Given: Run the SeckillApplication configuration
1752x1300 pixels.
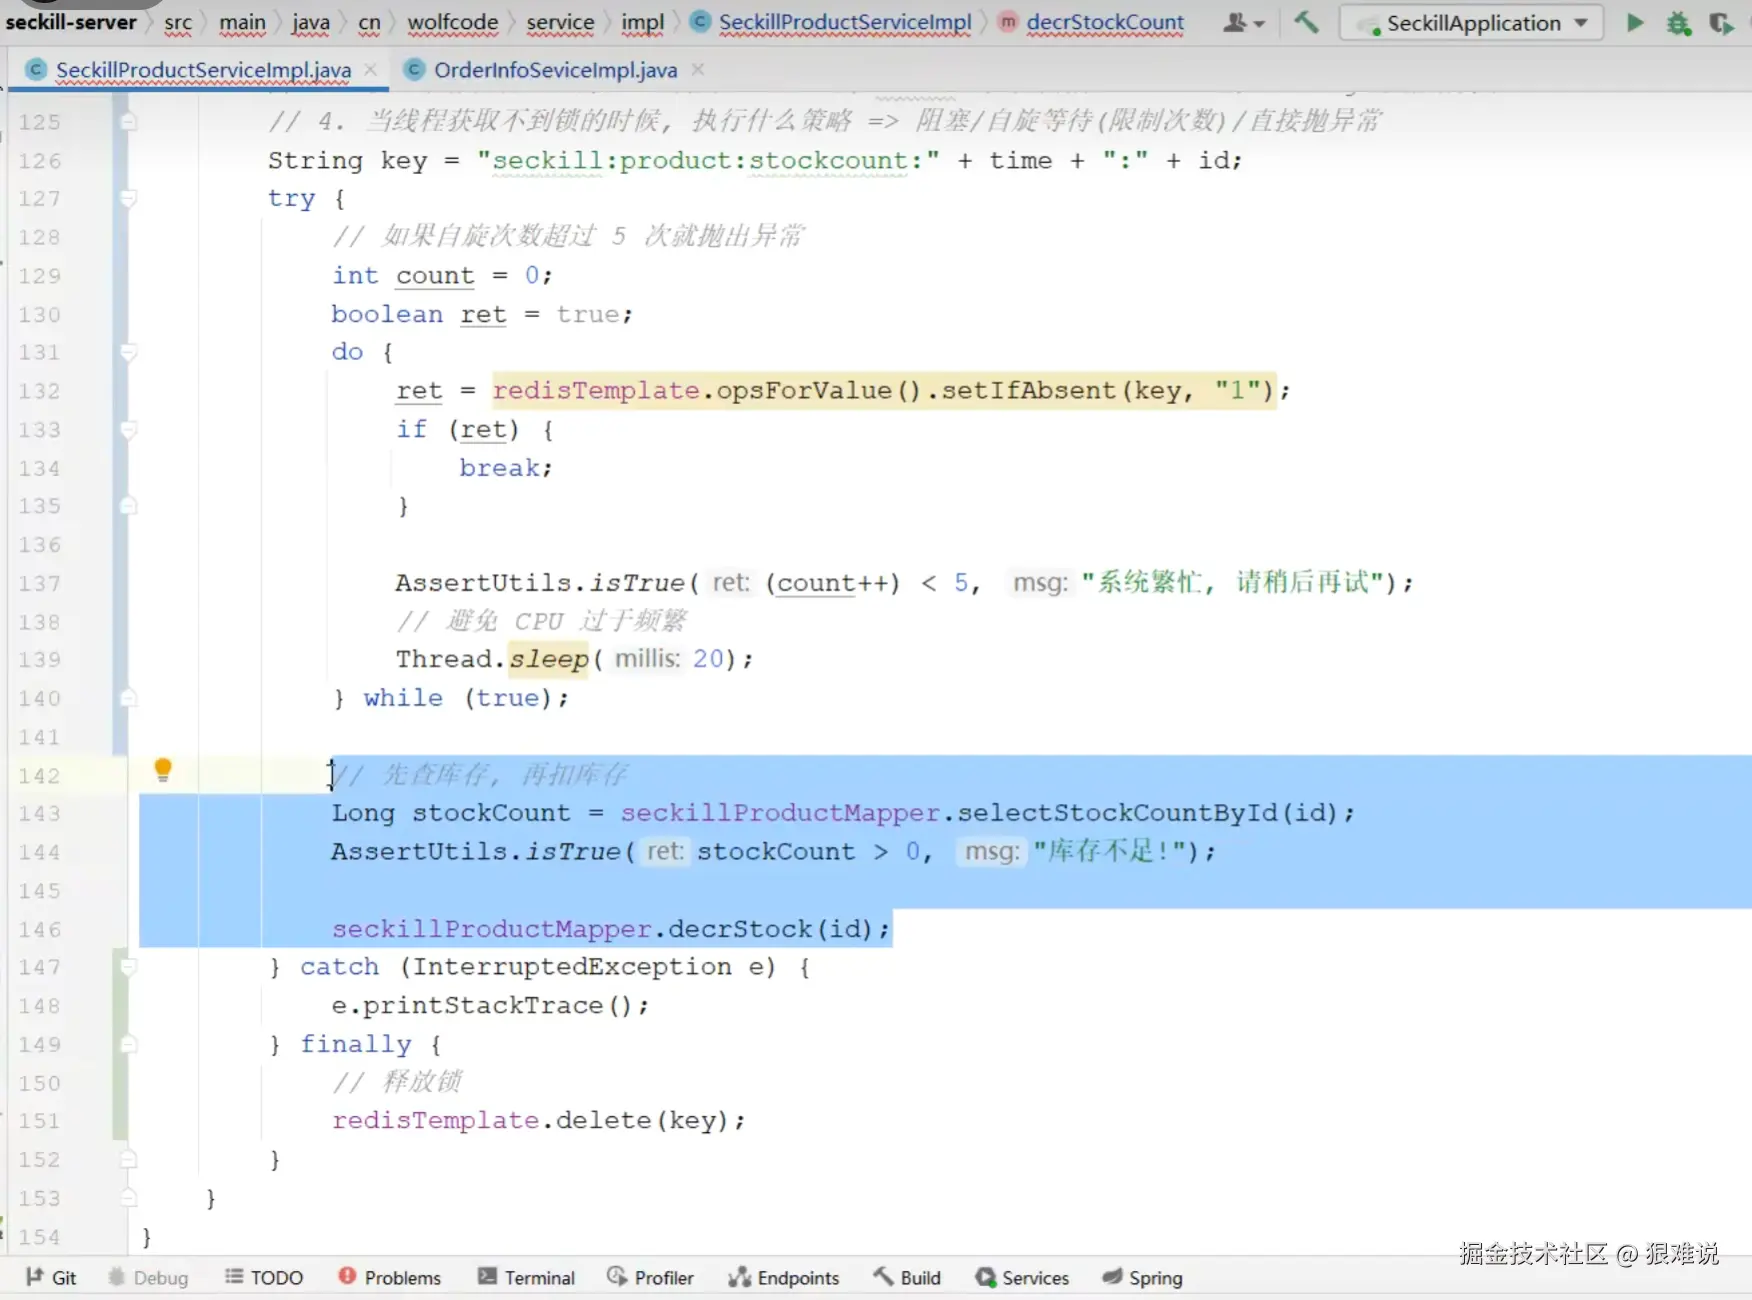Looking at the screenshot, I should (1635, 22).
